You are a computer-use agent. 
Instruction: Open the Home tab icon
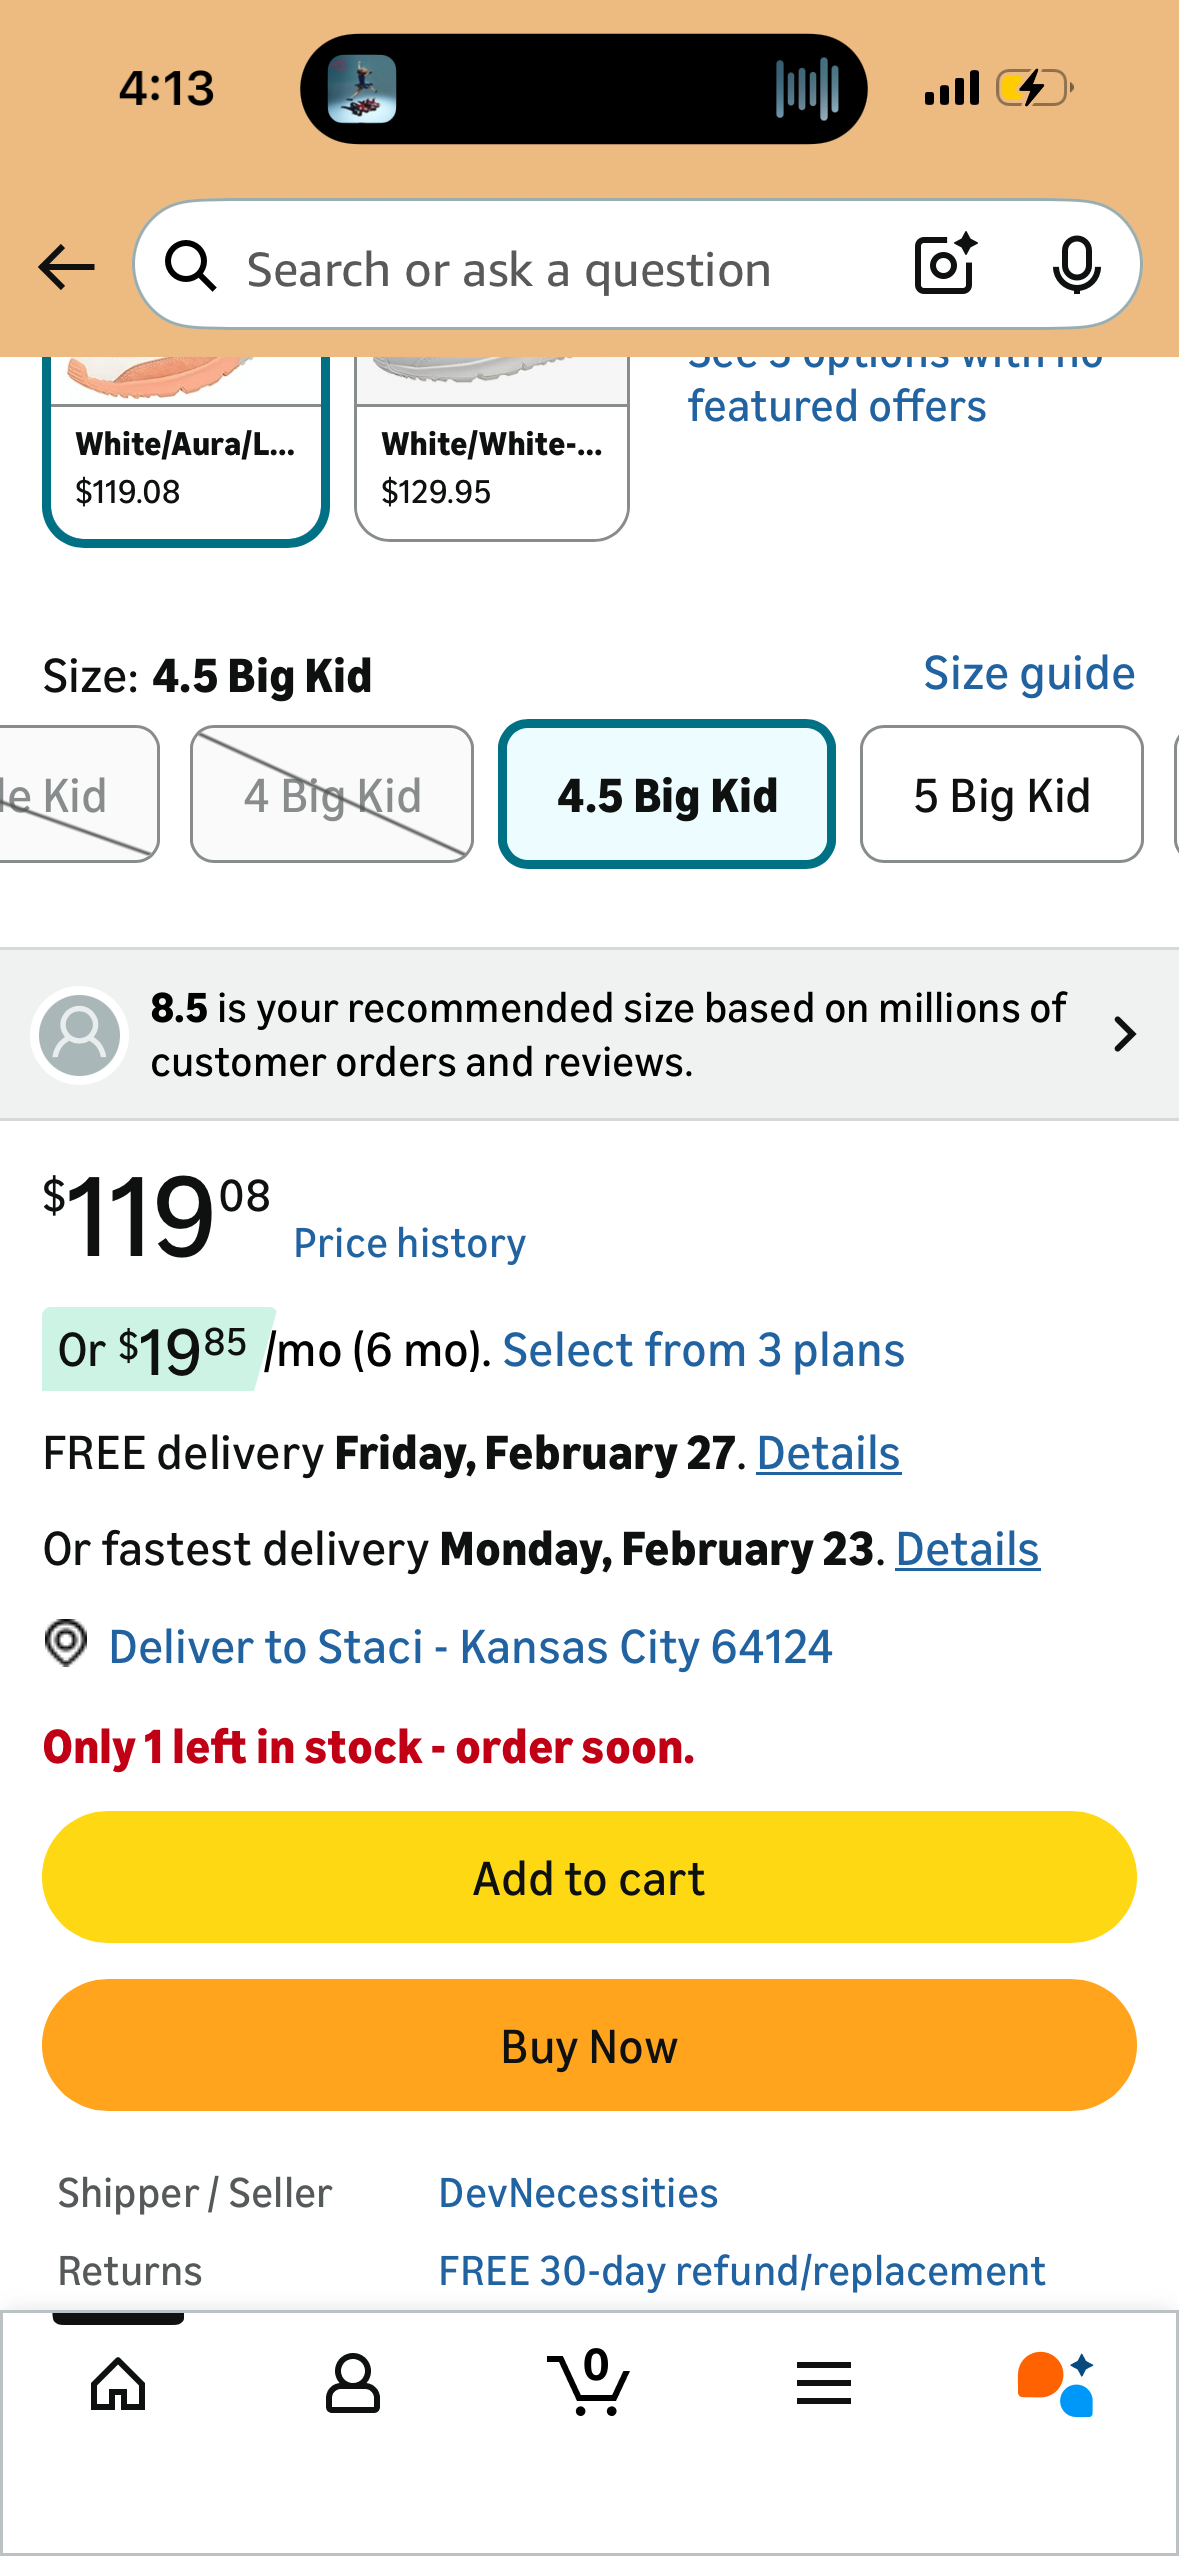click(118, 2383)
